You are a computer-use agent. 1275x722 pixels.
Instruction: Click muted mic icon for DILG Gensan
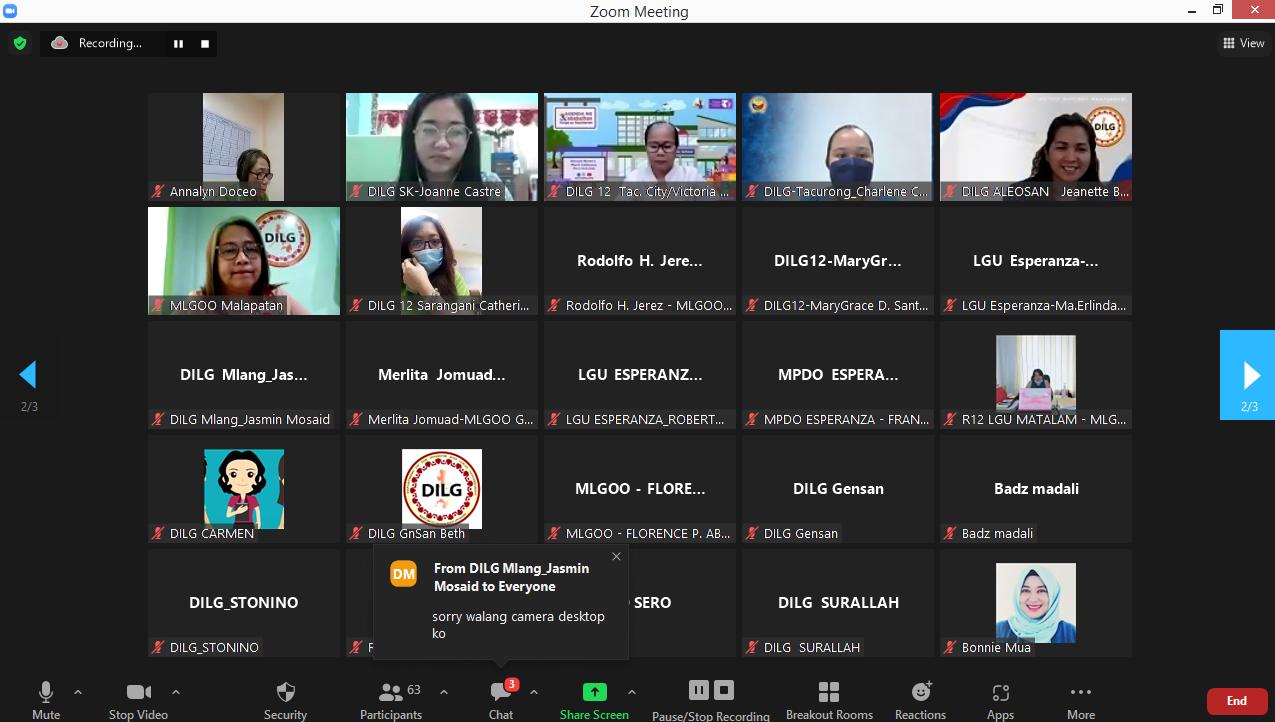[x=752, y=533]
